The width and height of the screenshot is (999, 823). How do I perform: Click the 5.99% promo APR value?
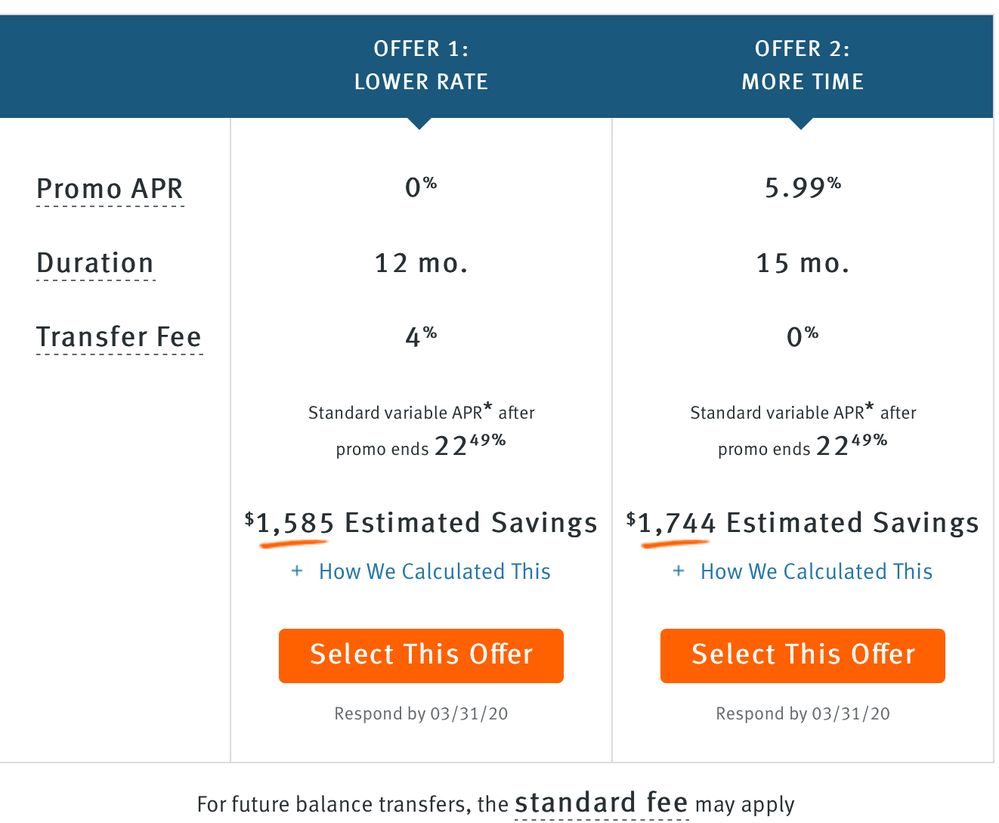[x=803, y=187]
